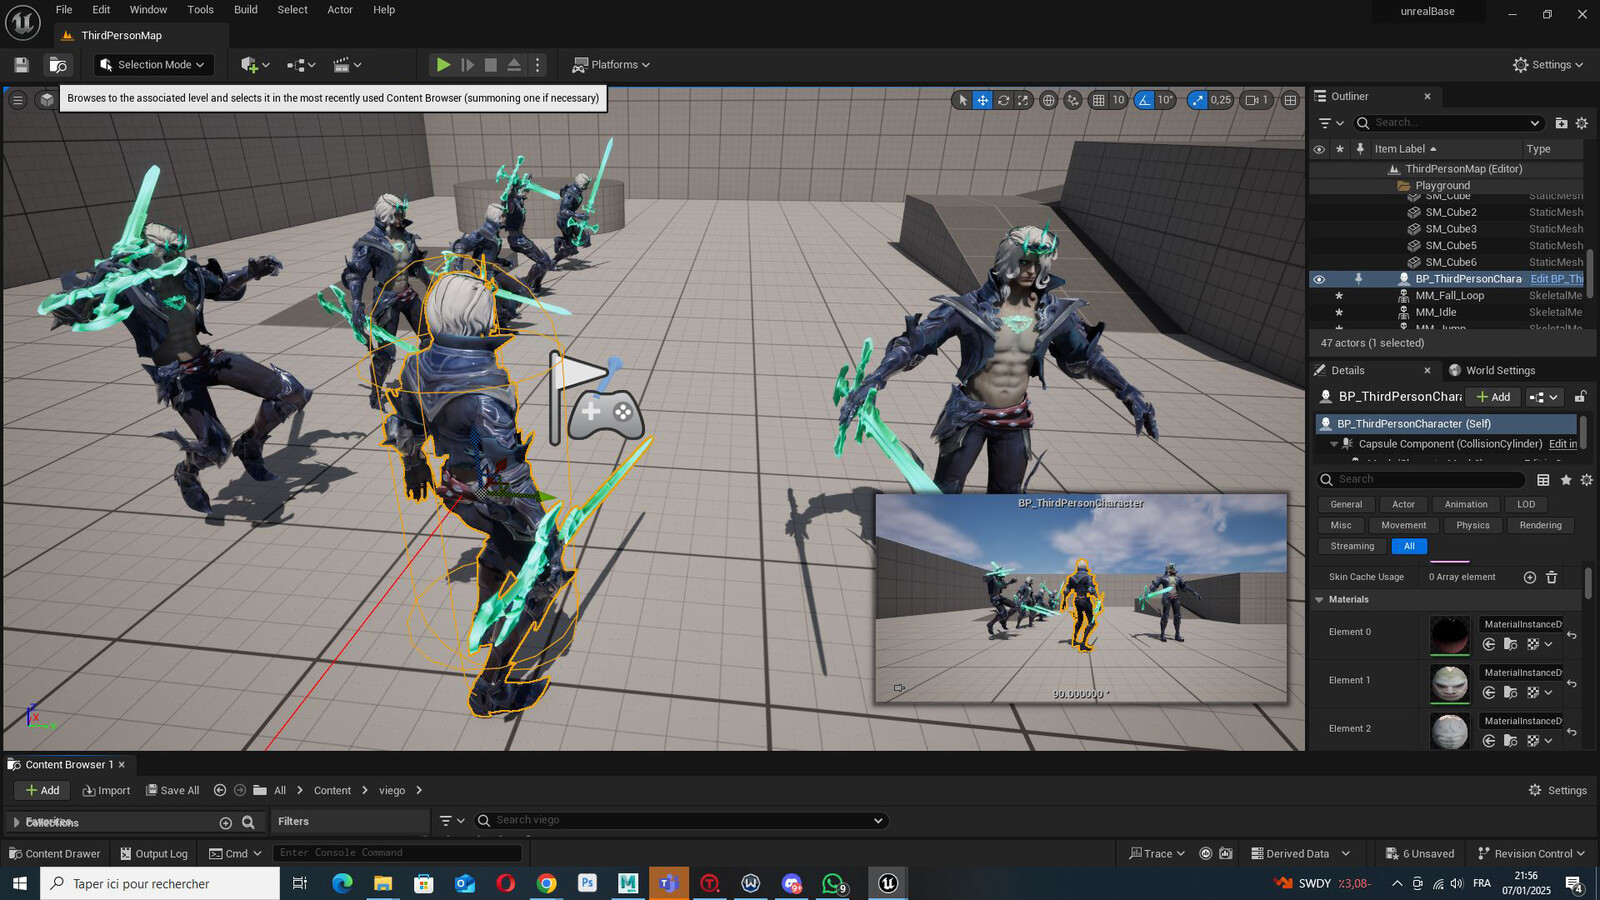This screenshot has width=1600, height=900.
Task: Open the viewport layout maximize icon
Action: pos(1291,100)
